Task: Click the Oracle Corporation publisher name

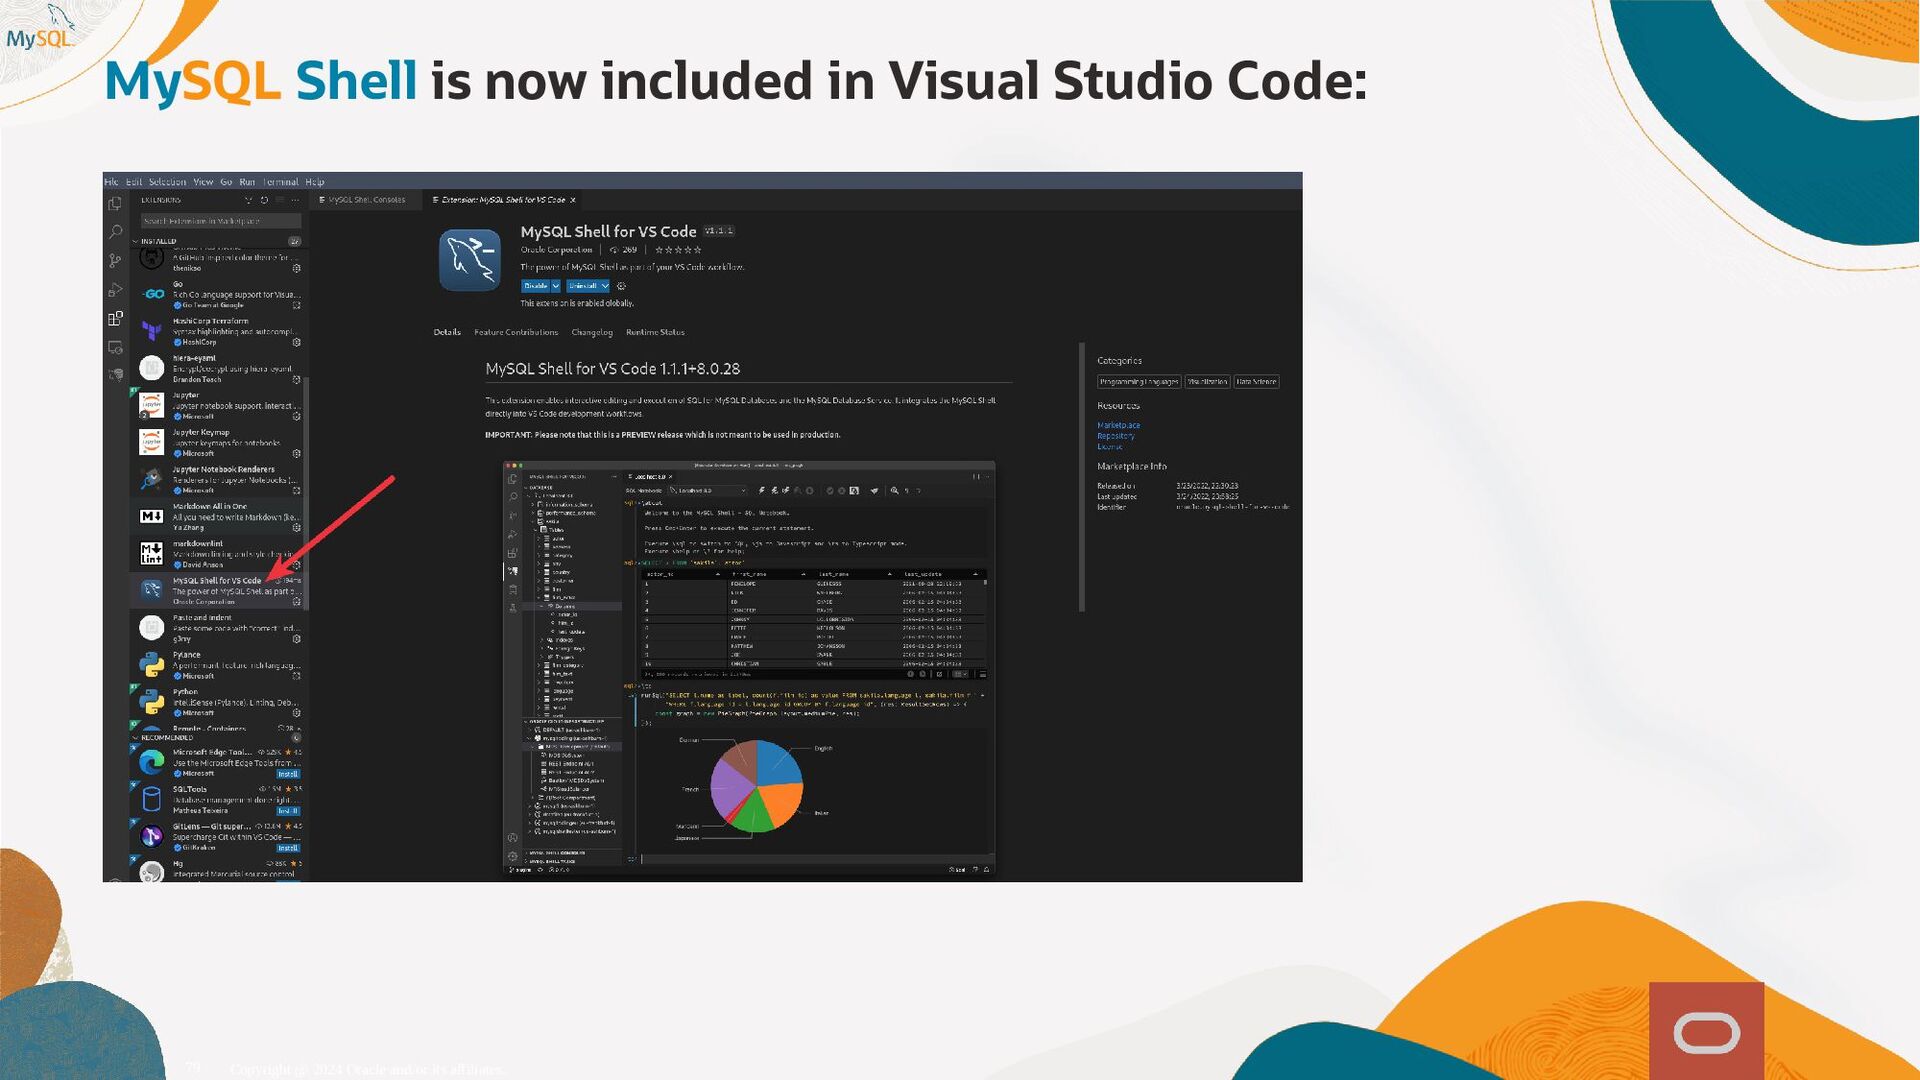Action: (x=556, y=250)
